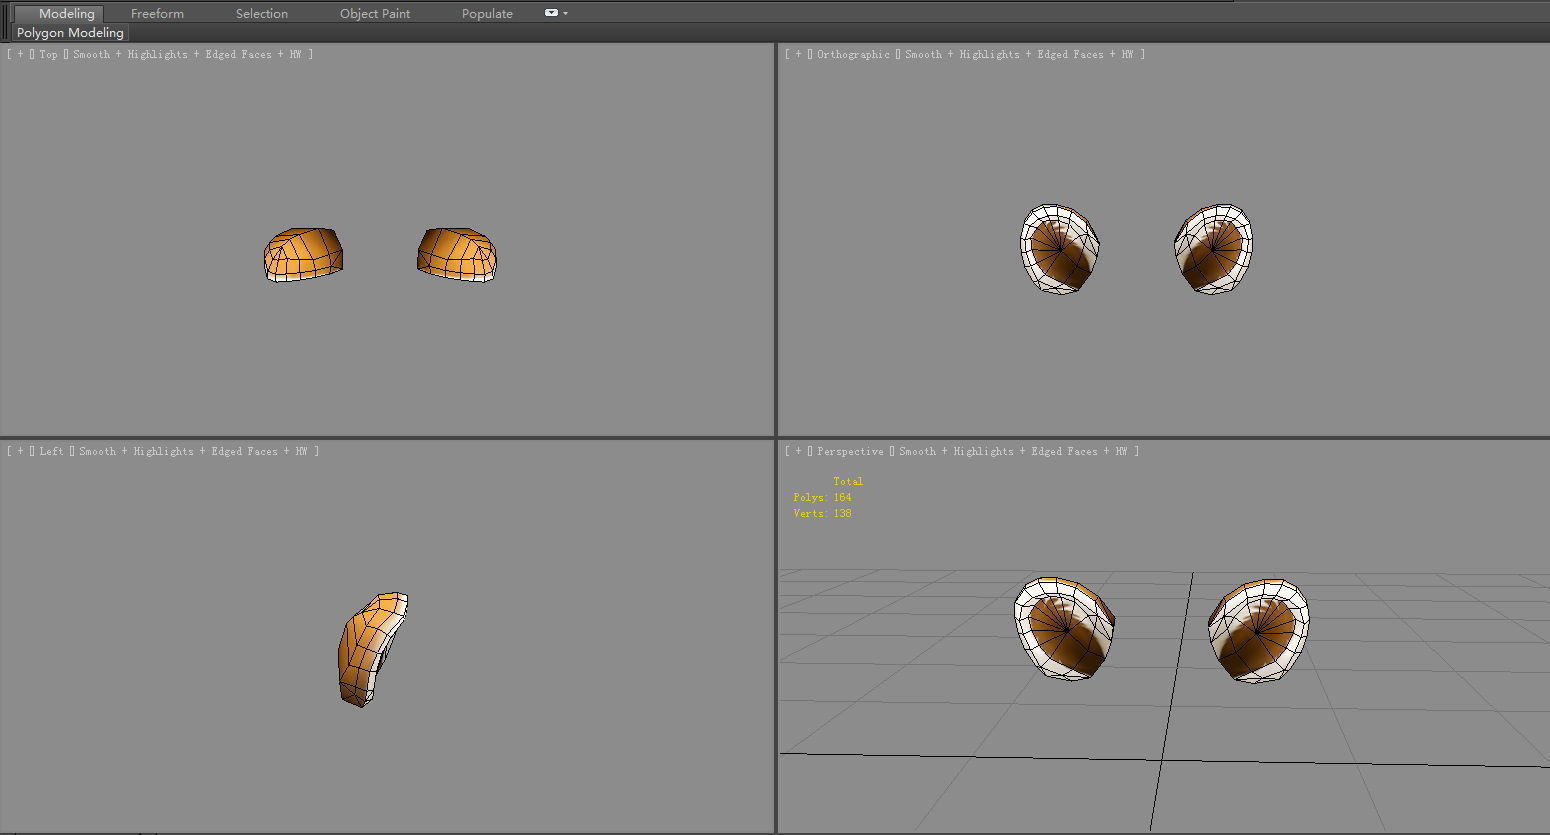Open the Left viewport plus menu

(20, 452)
